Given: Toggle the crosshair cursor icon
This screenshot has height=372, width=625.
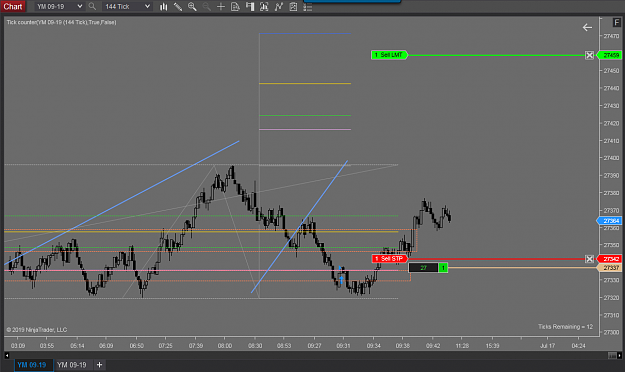Looking at the screenshot, I should 220,6.
